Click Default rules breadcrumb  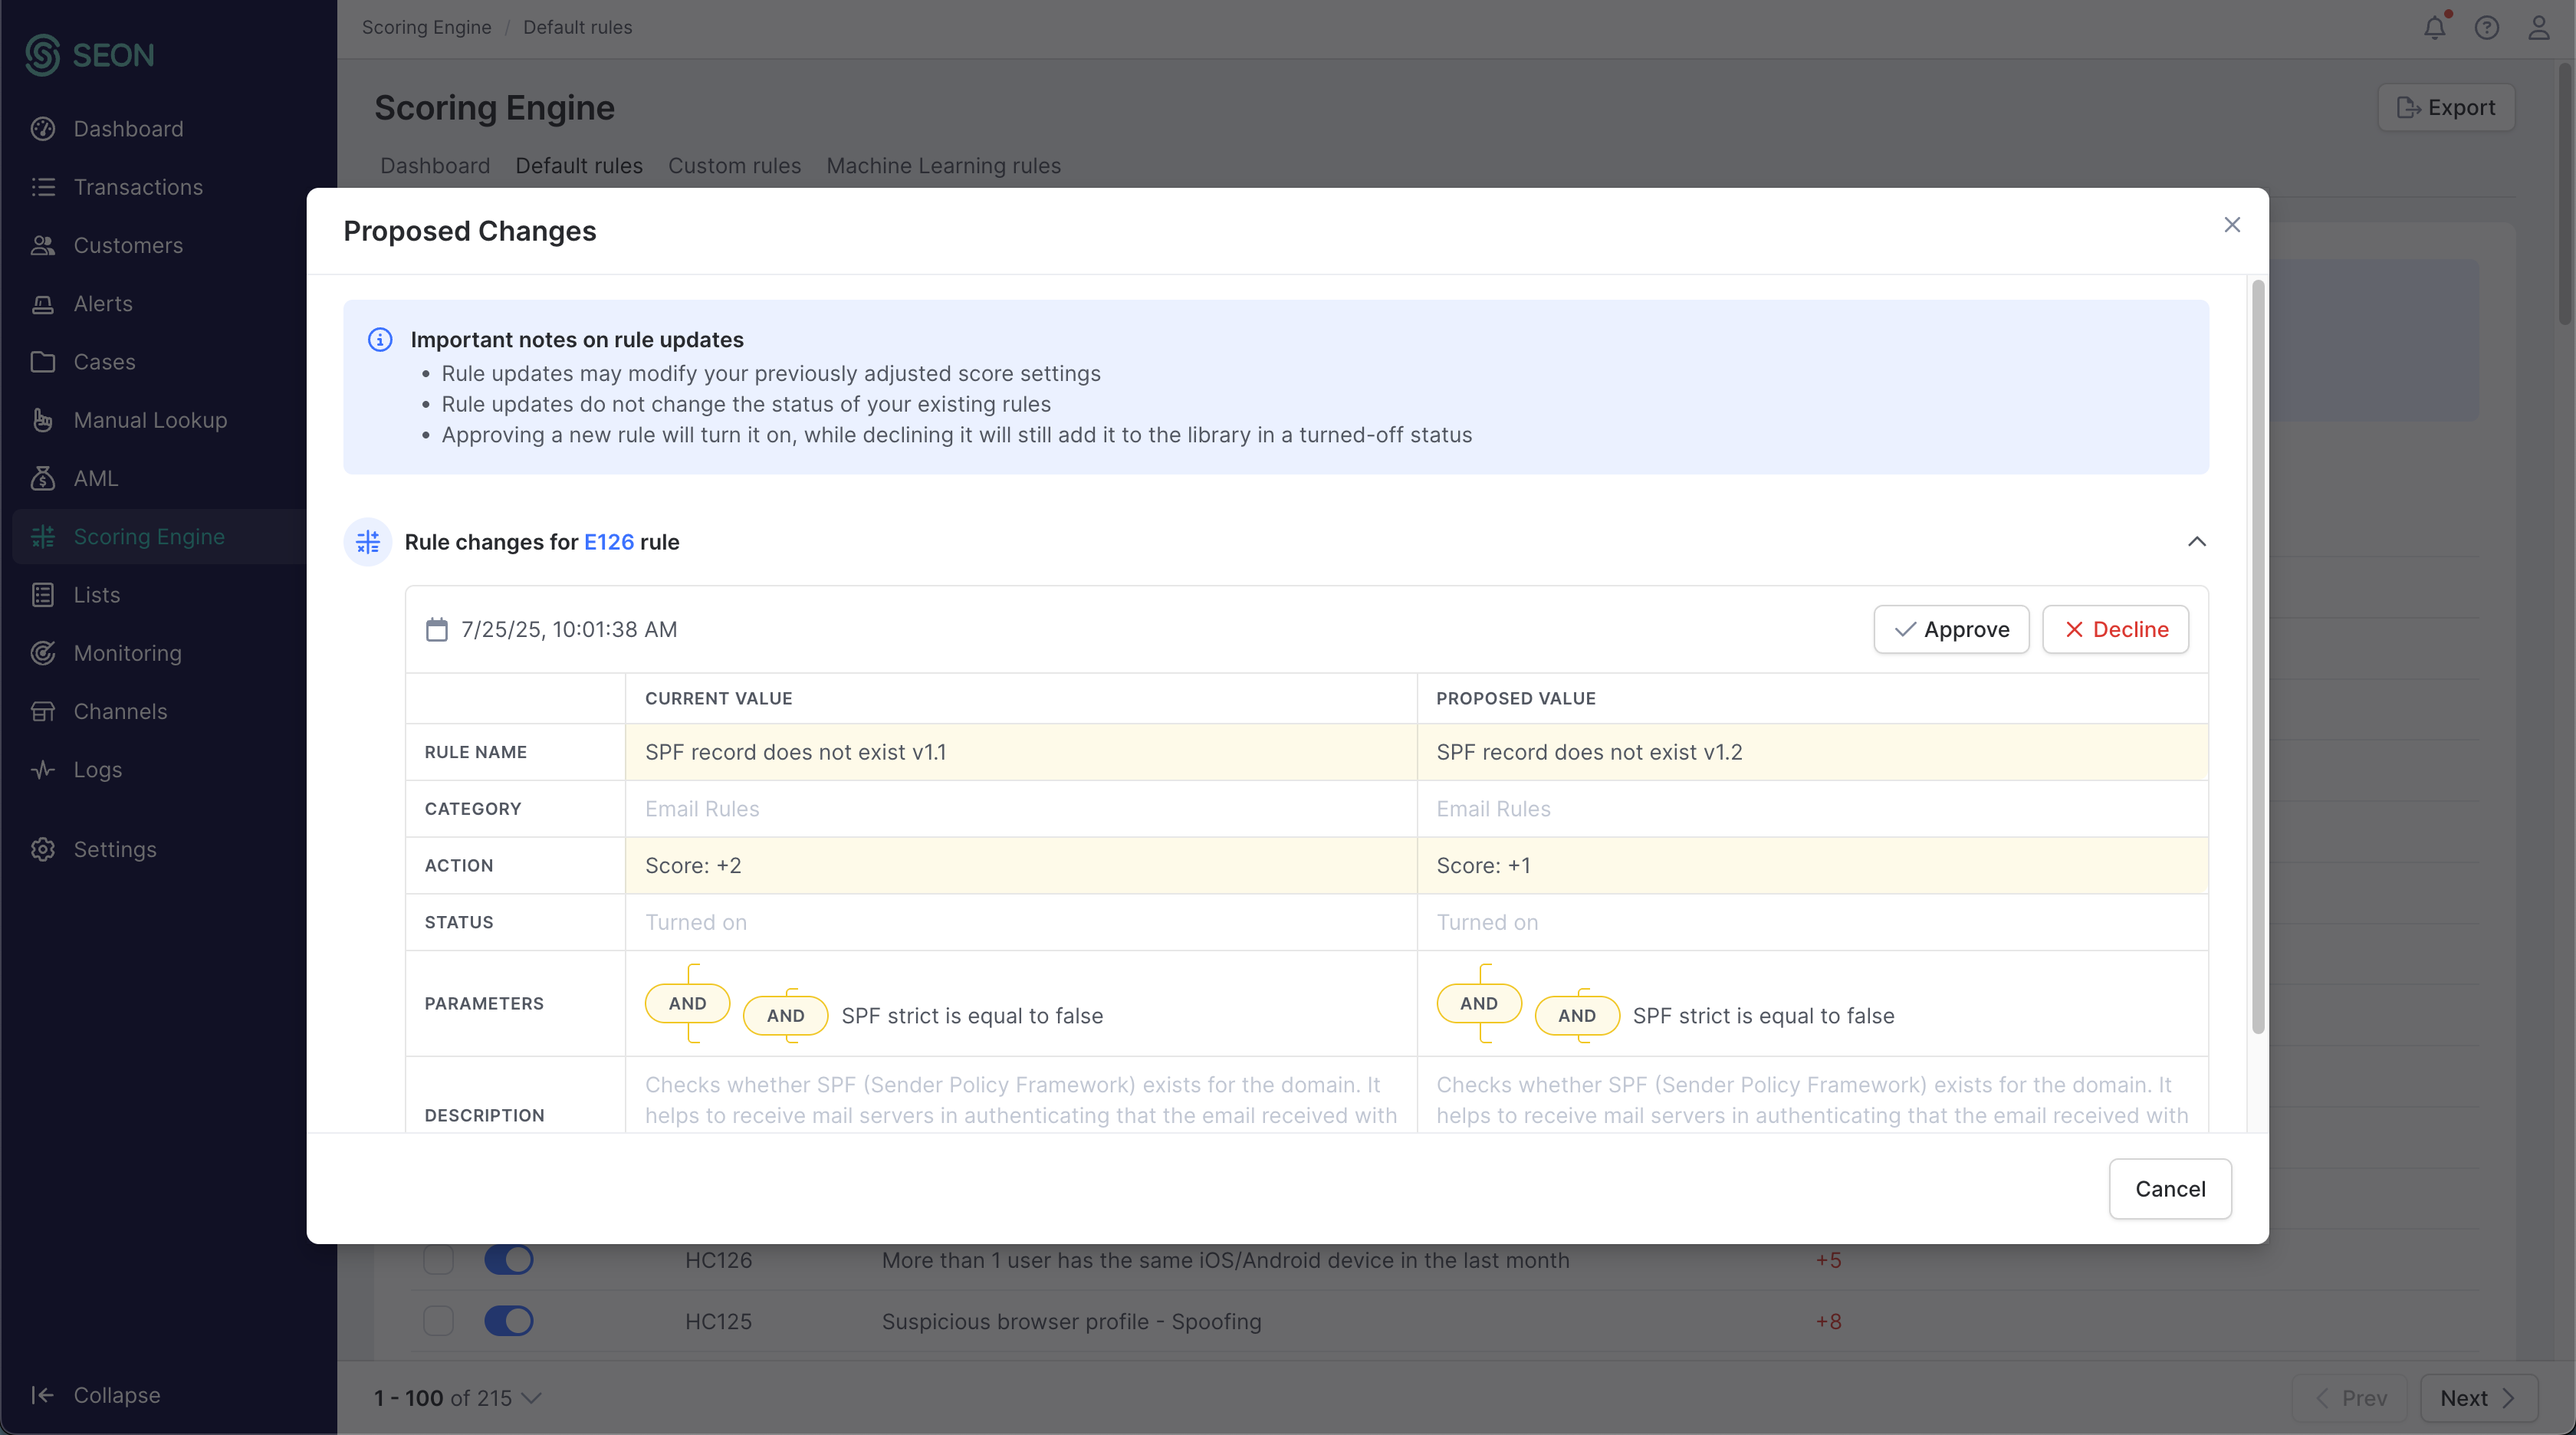pyautogui.click(x=577, y=27)
